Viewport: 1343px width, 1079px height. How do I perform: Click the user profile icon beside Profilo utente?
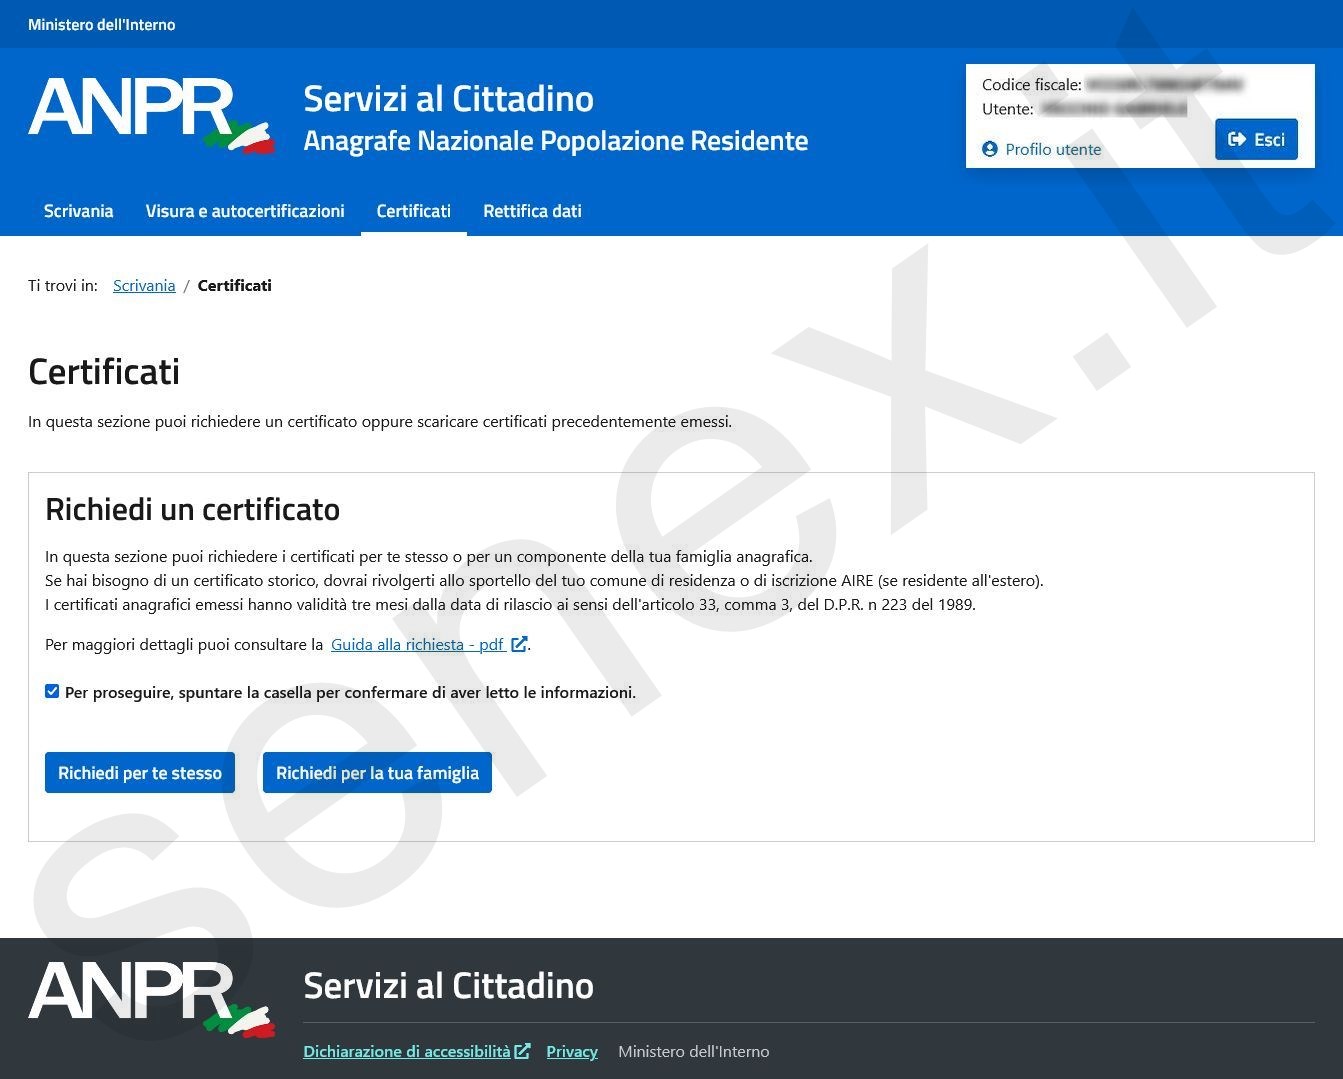tap(990, 149)
